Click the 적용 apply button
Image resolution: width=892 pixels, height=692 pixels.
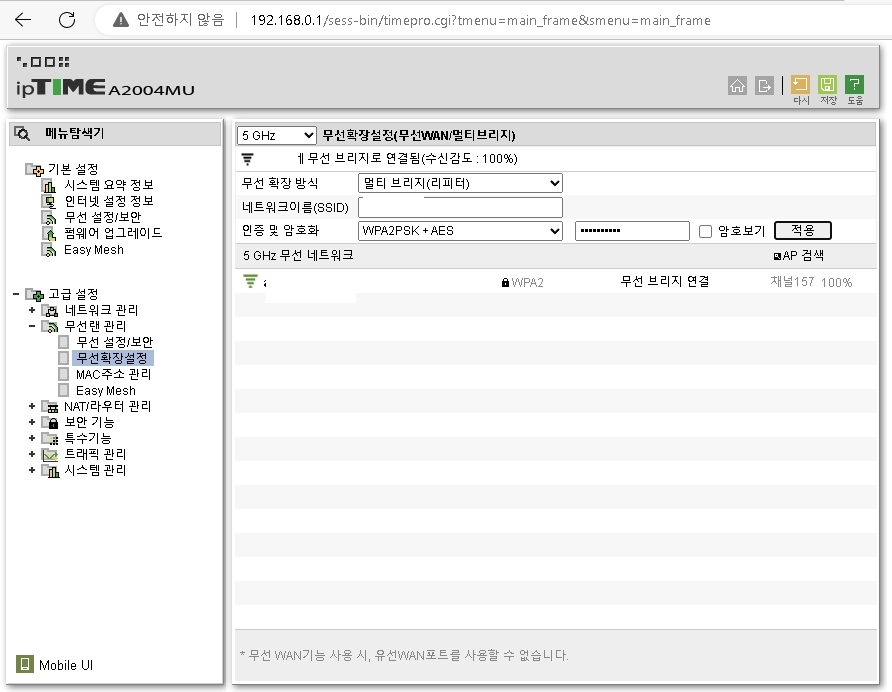point(803,230)
